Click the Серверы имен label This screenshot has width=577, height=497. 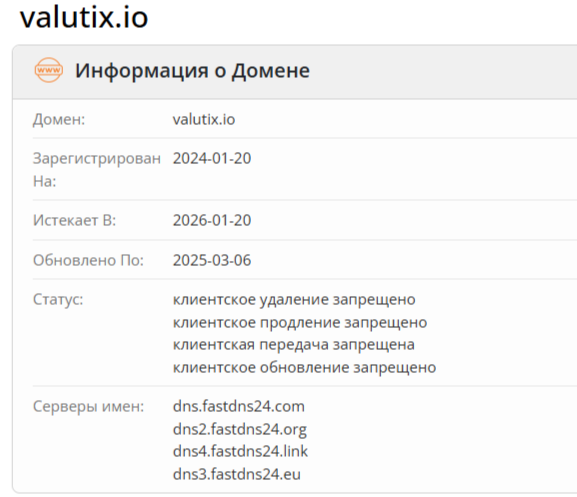point(88,407)
